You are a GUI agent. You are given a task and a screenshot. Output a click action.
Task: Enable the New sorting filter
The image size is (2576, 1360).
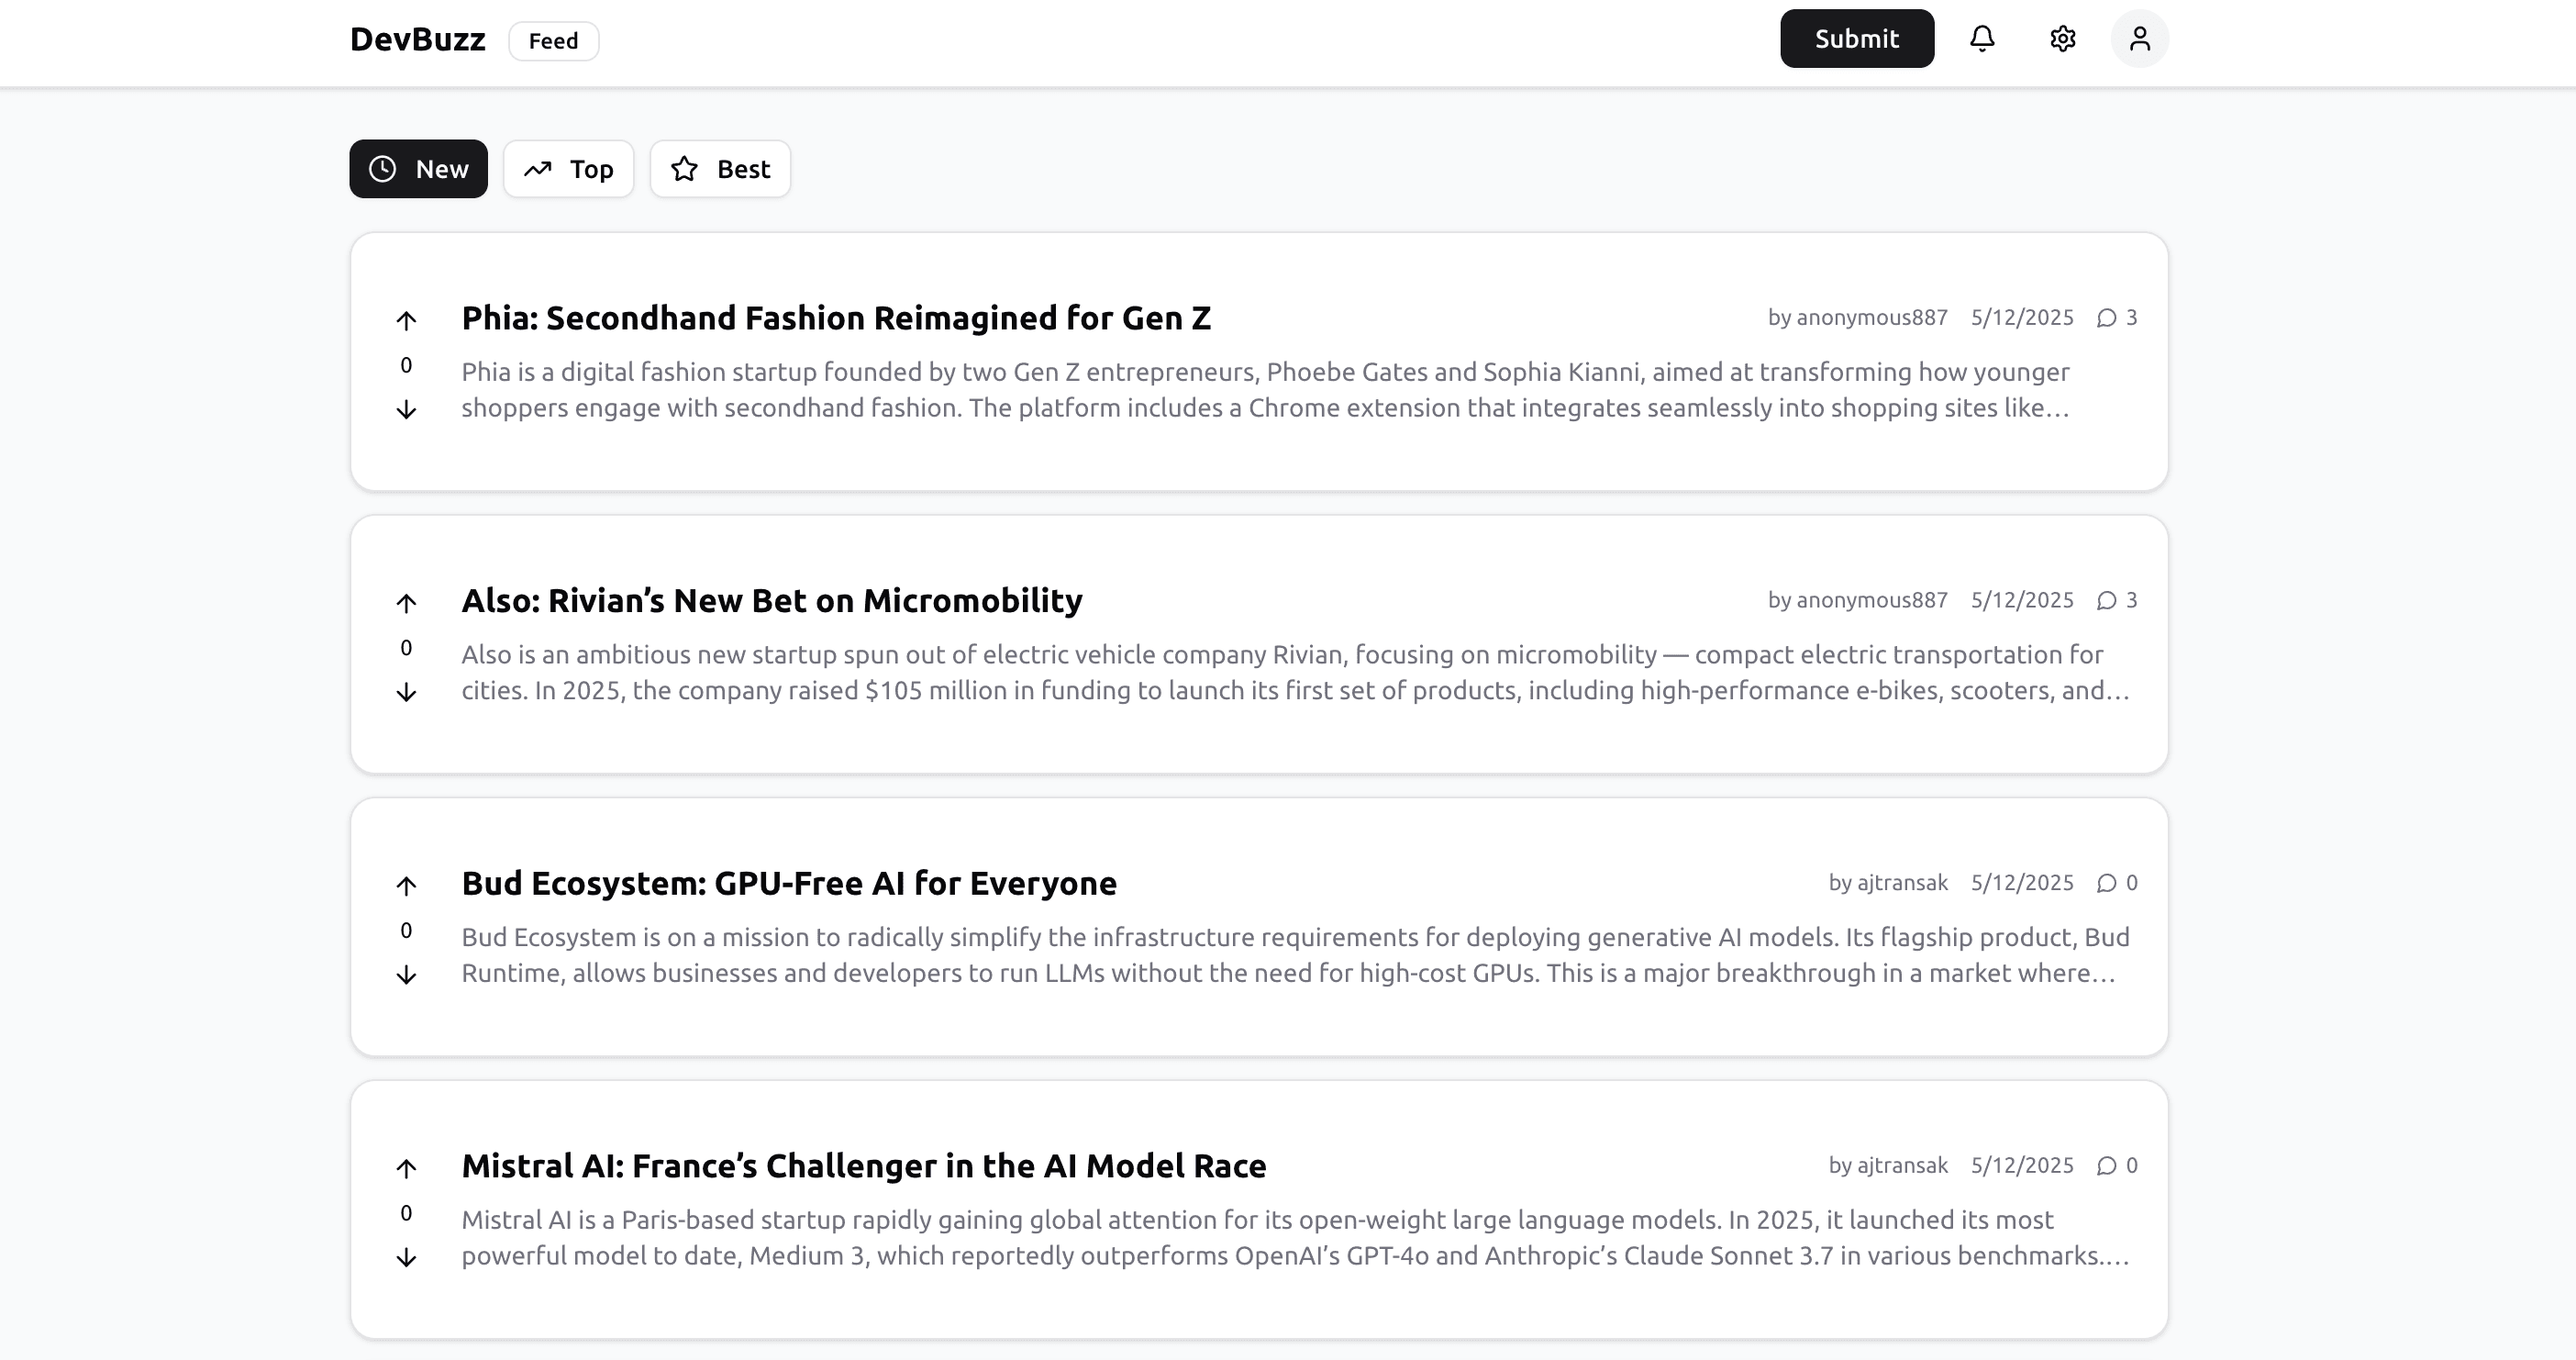coord(418,169)
